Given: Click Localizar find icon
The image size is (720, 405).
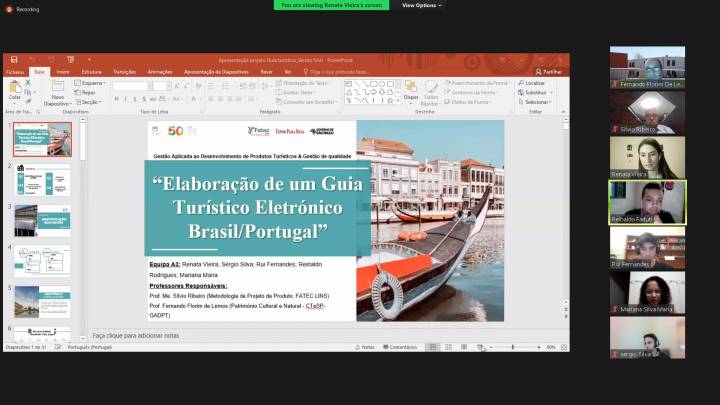Looking at the screenshot, I should [532, 83].
